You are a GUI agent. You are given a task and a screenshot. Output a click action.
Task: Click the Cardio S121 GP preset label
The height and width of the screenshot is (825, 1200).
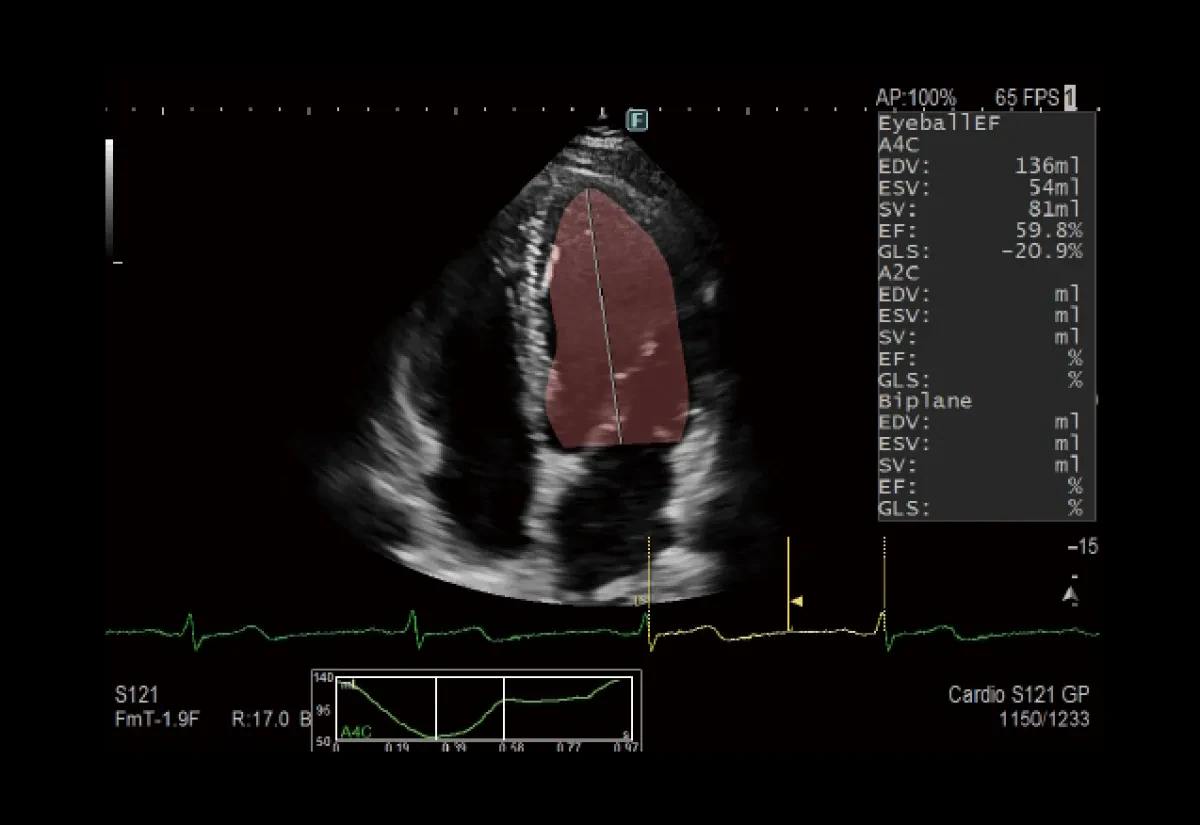pos(1019,695)
